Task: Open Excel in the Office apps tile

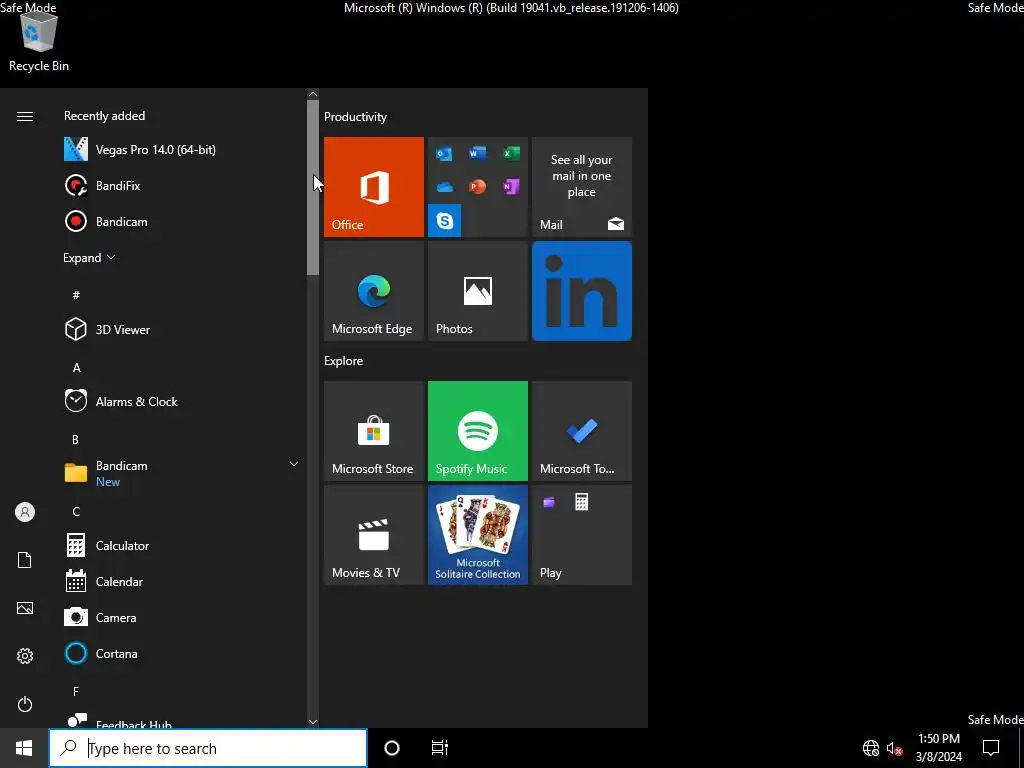Action: [x=511, y=153]
